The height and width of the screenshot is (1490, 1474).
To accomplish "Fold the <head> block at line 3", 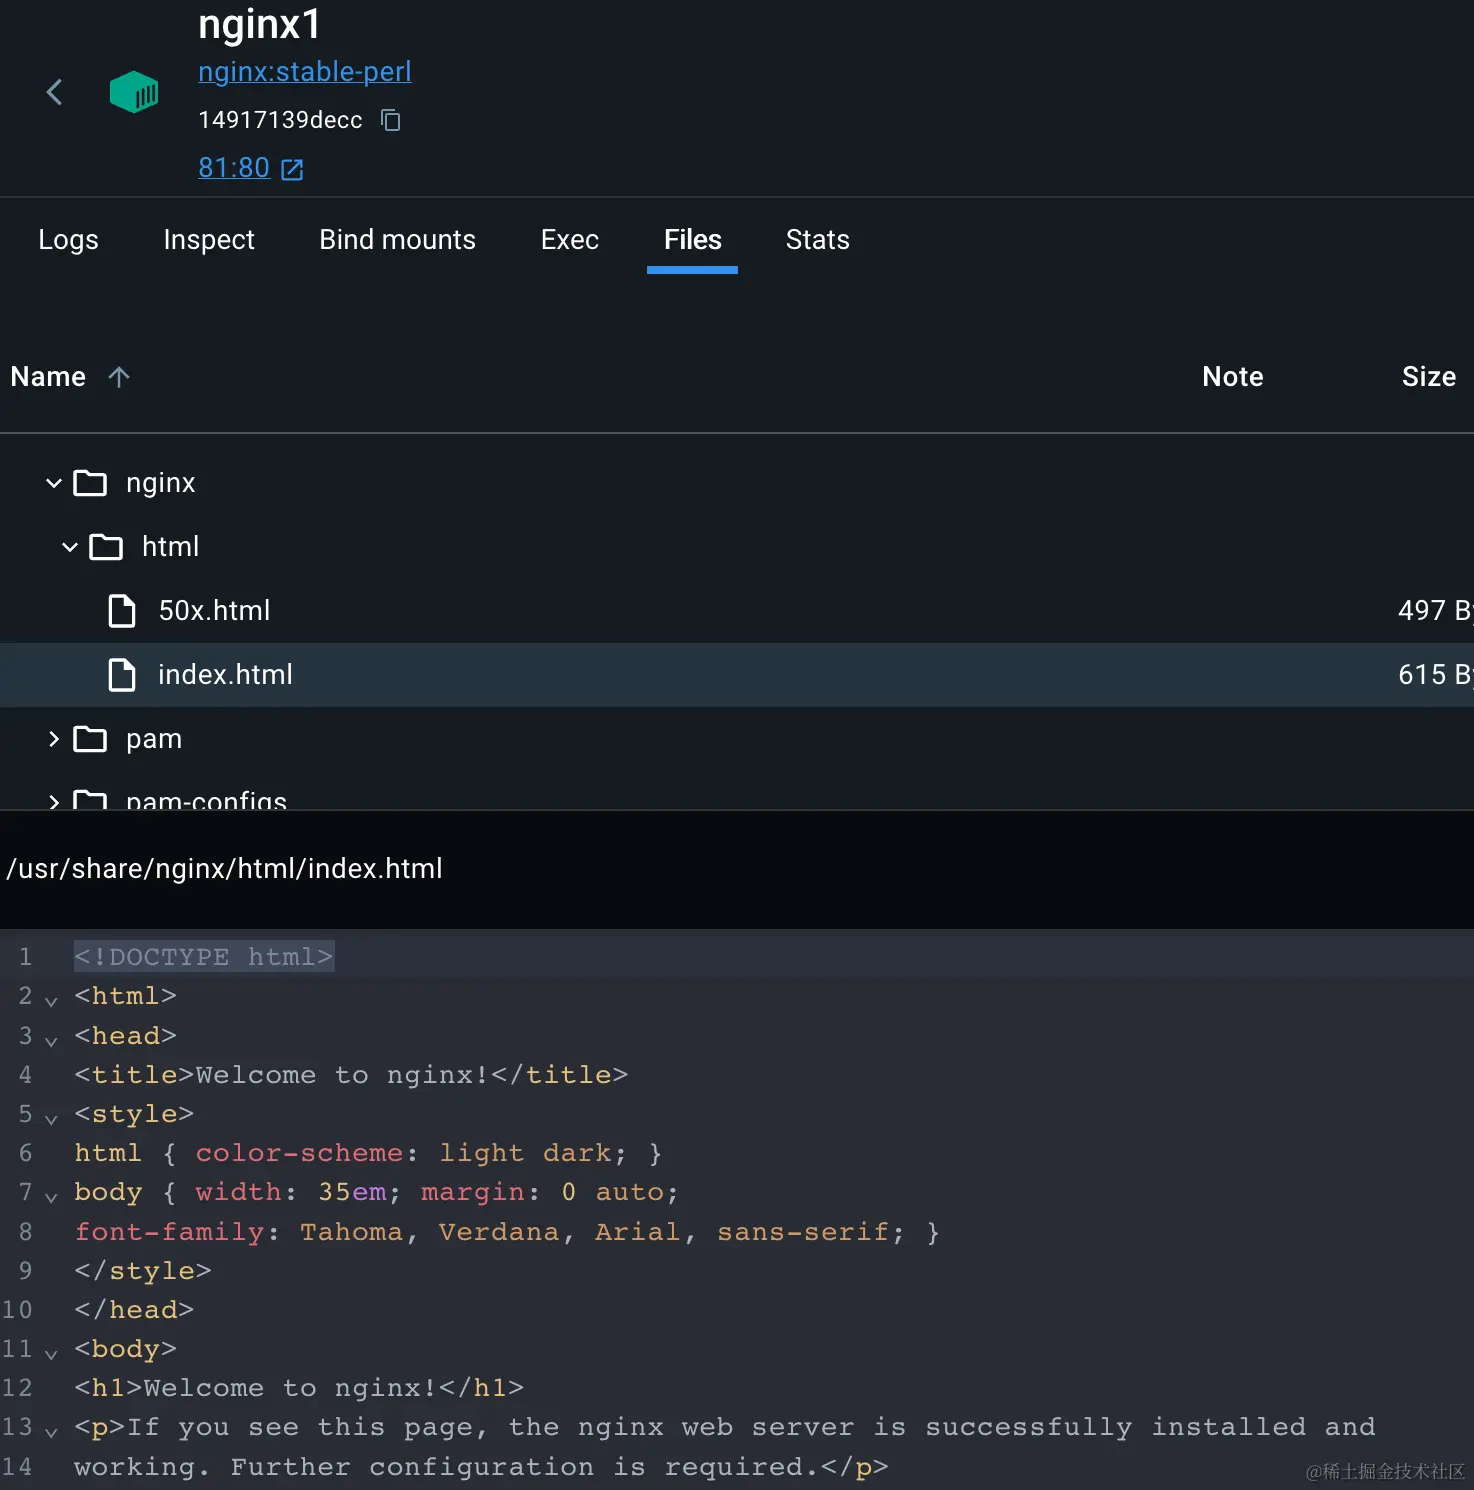I will [51, 1040].
